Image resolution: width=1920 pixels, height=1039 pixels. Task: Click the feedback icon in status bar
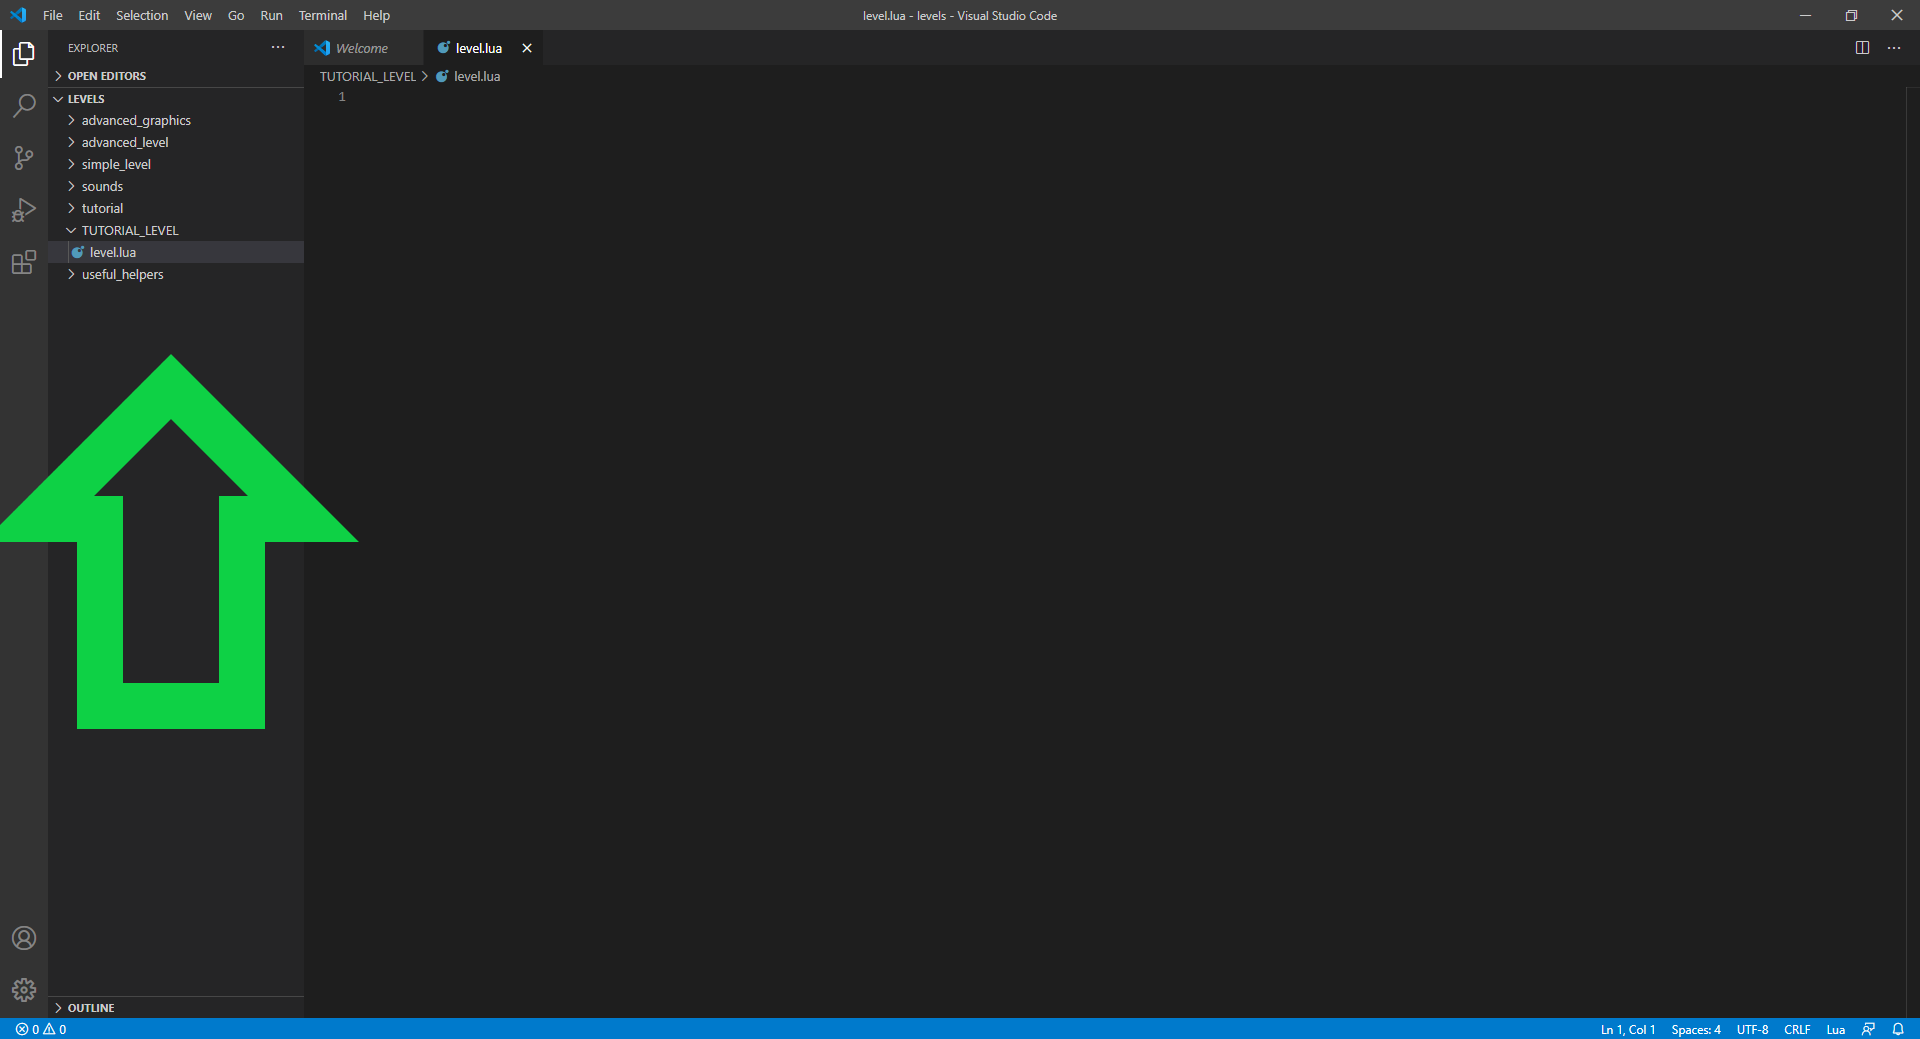1868,1029
